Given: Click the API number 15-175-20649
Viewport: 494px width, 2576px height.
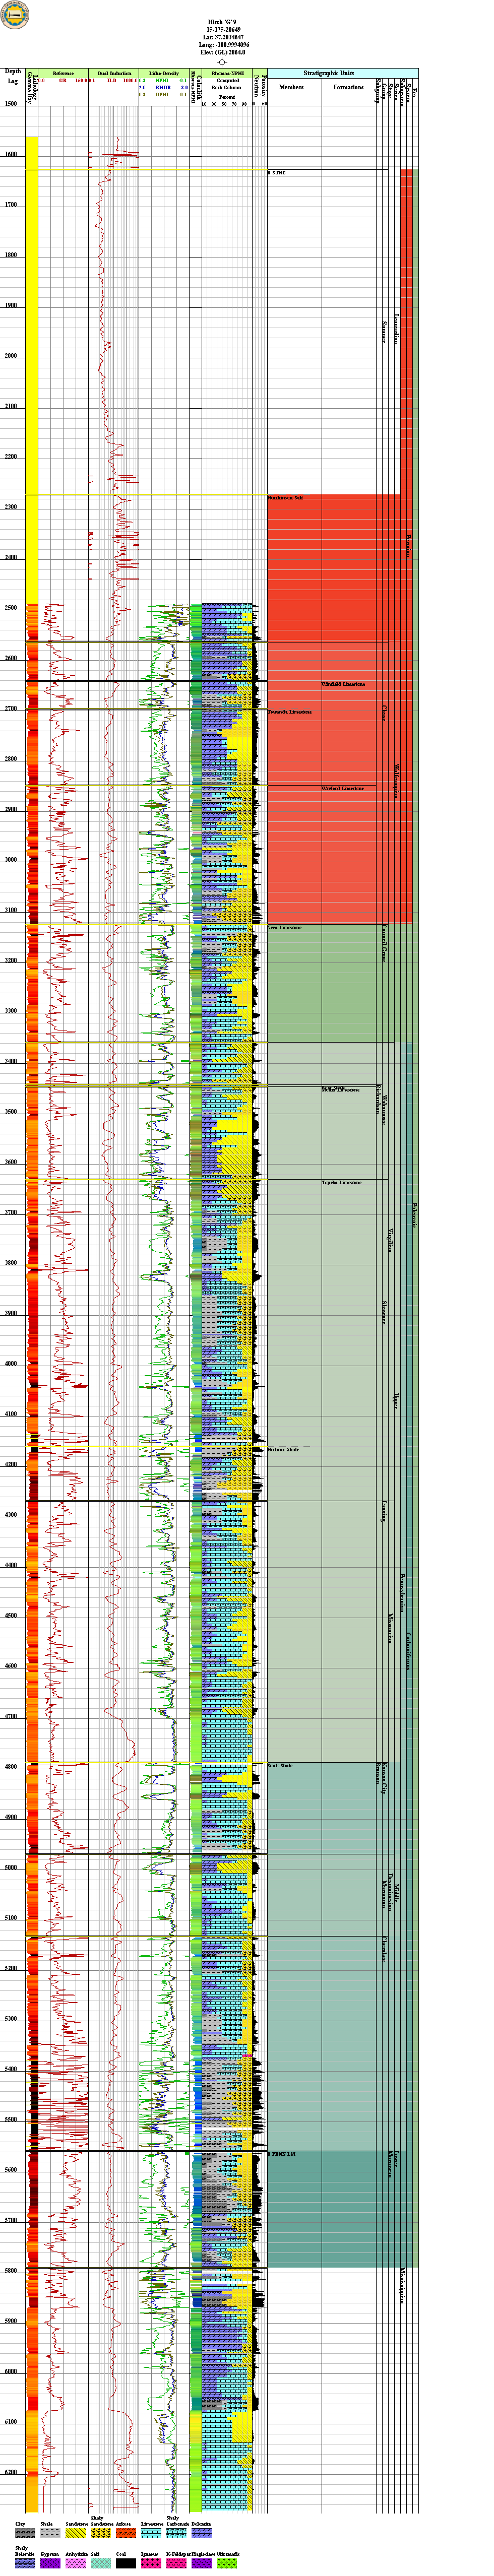Looking at the screenshot, I should pos(223,30).
